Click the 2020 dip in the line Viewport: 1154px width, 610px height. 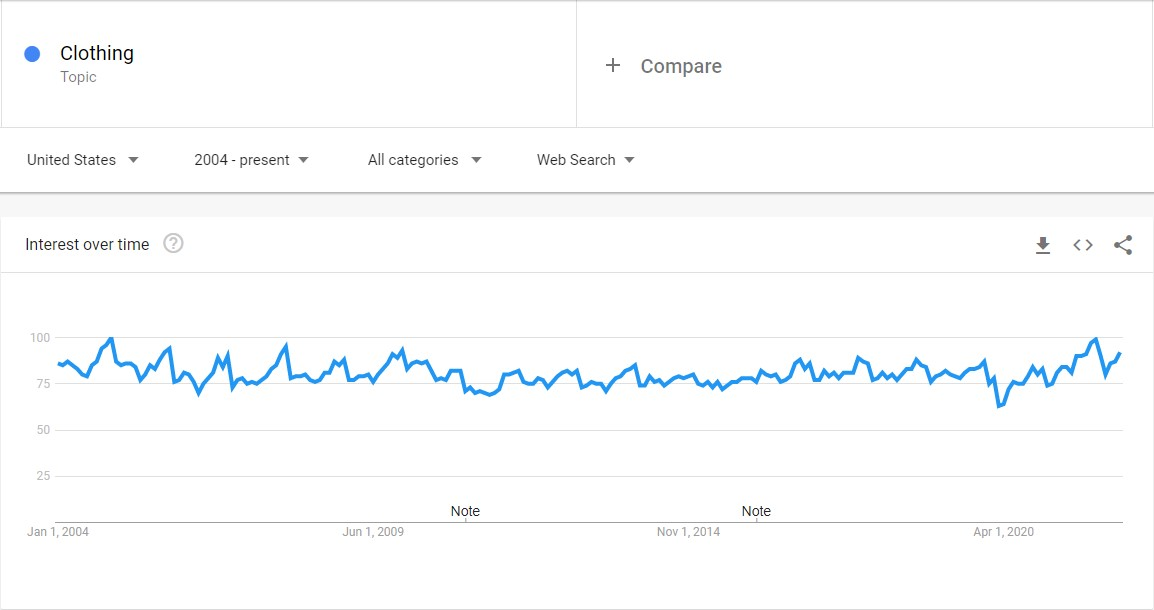pos(999,405)
